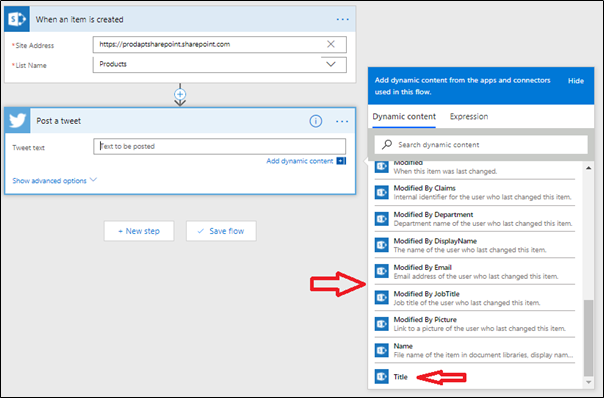The image size is (604, 398).
Task: Click SharePoint icon next to Modified By Claims
Action: point(382,192)
